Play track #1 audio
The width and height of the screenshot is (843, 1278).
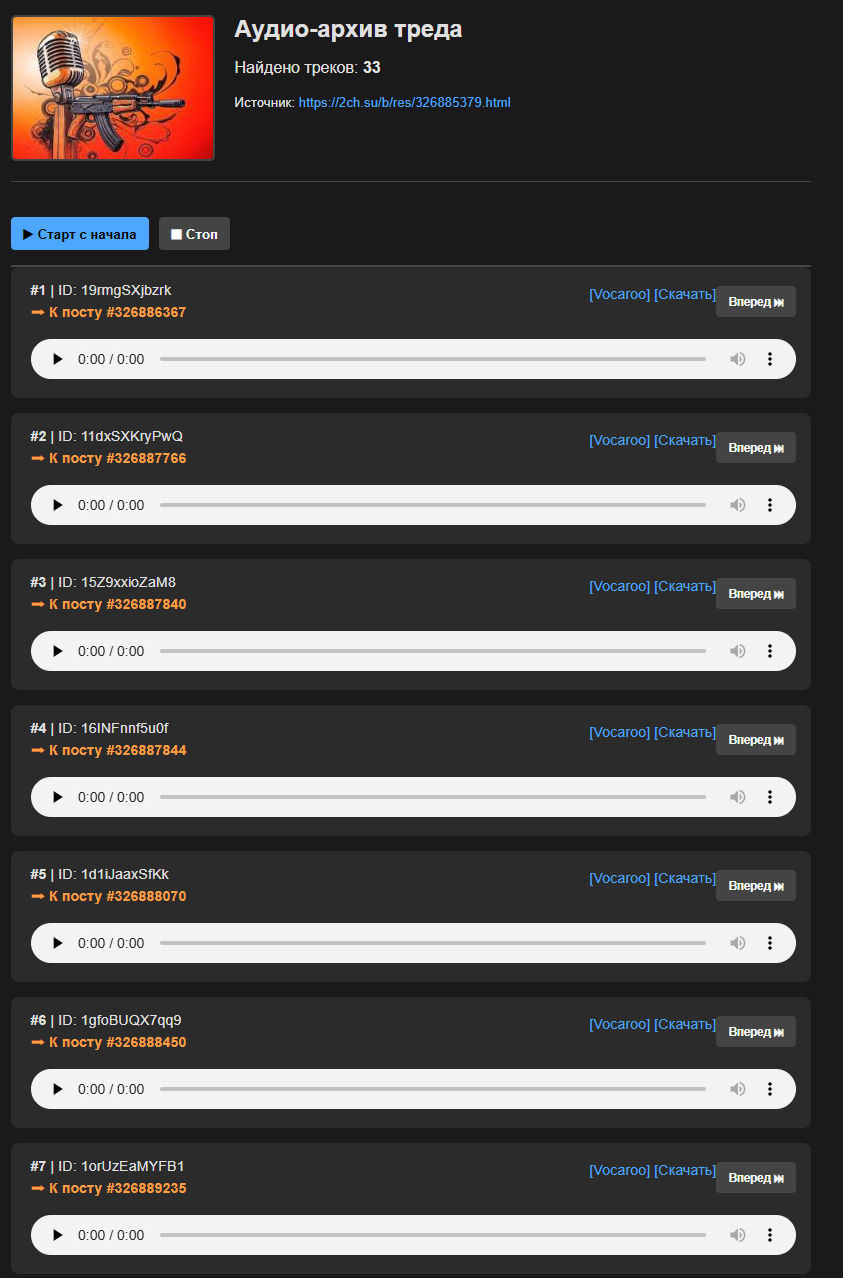tap(58, 359)
